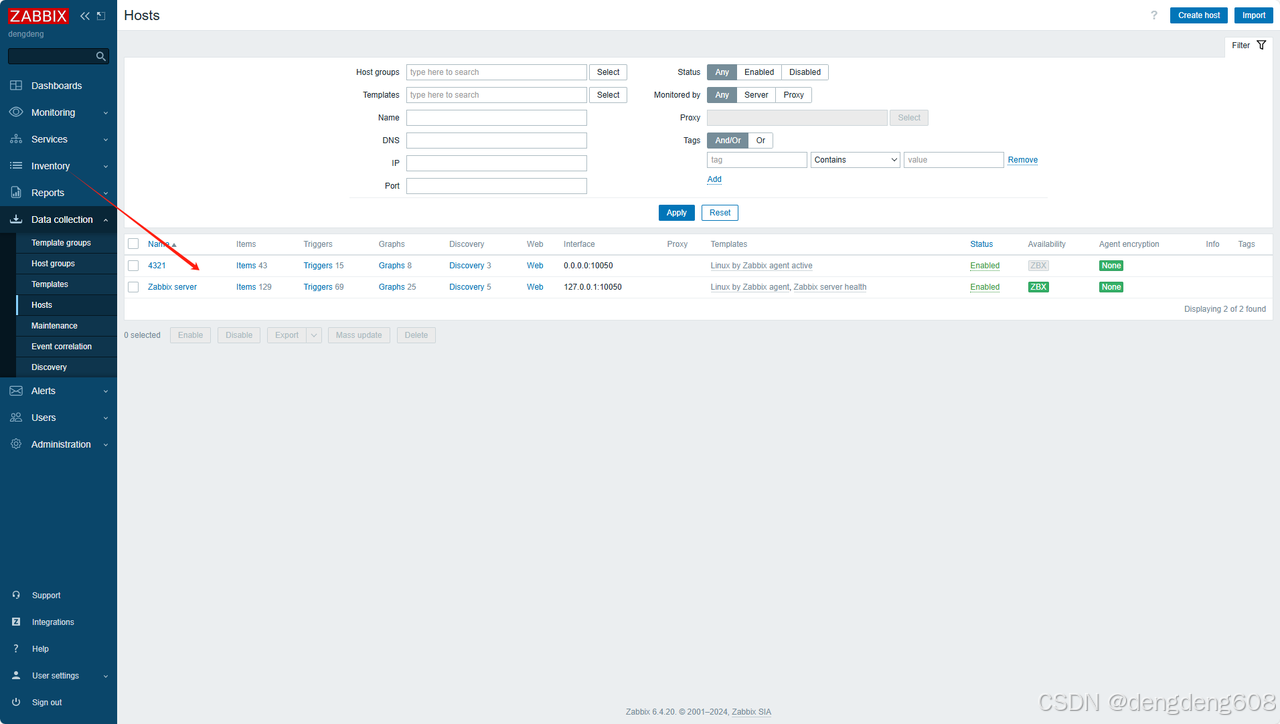Click the Inventory list icon
Image resolution: width=1280 pixels, height=724 pixels.
coord(16,166)
